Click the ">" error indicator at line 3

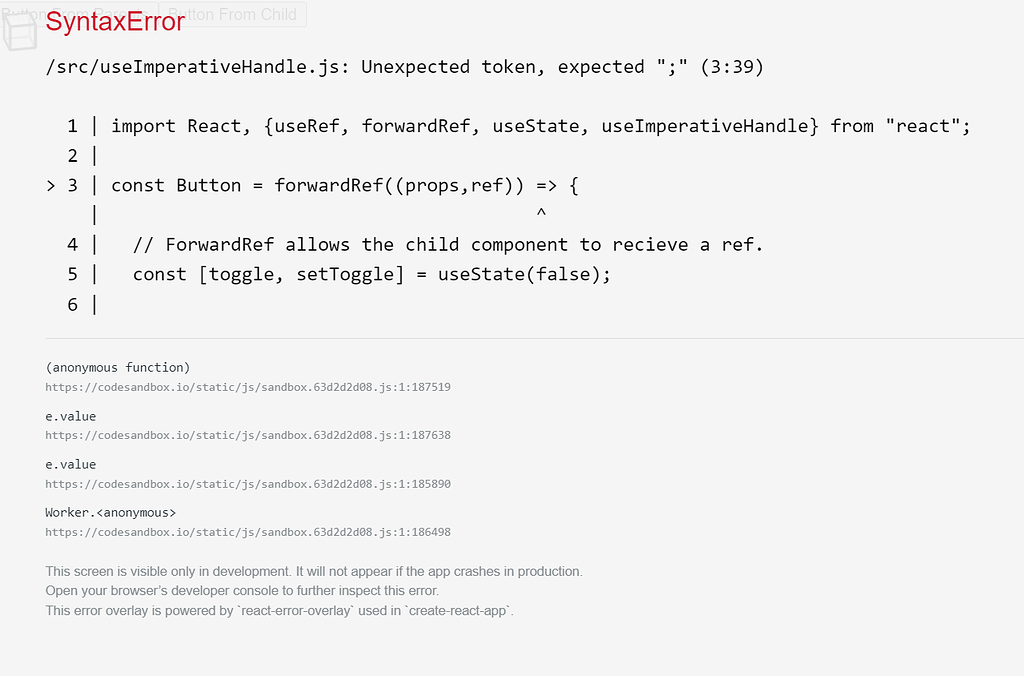coord(51,186)
